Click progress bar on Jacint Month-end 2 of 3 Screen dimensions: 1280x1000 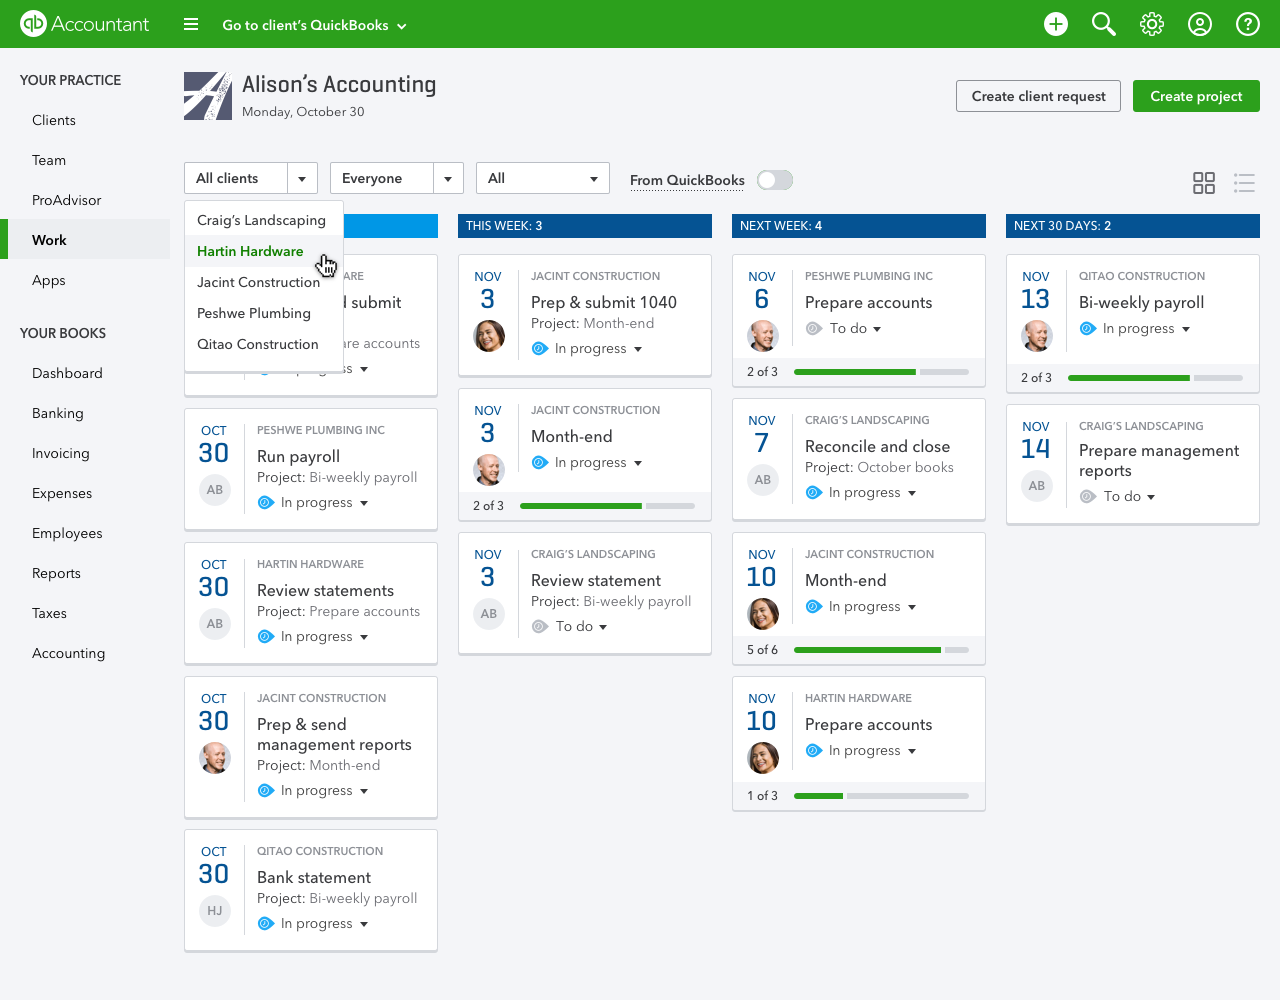tap(607, 506)
